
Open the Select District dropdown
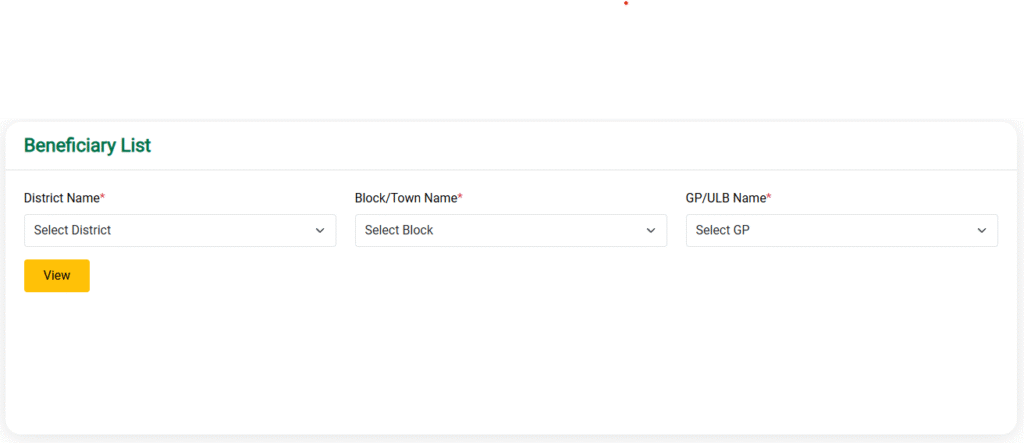click(x=180, y=231)
